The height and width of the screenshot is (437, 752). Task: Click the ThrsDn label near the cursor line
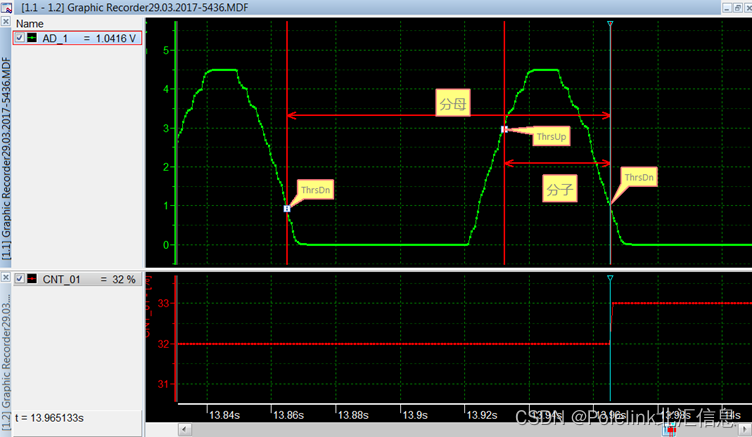pos(639,177)
